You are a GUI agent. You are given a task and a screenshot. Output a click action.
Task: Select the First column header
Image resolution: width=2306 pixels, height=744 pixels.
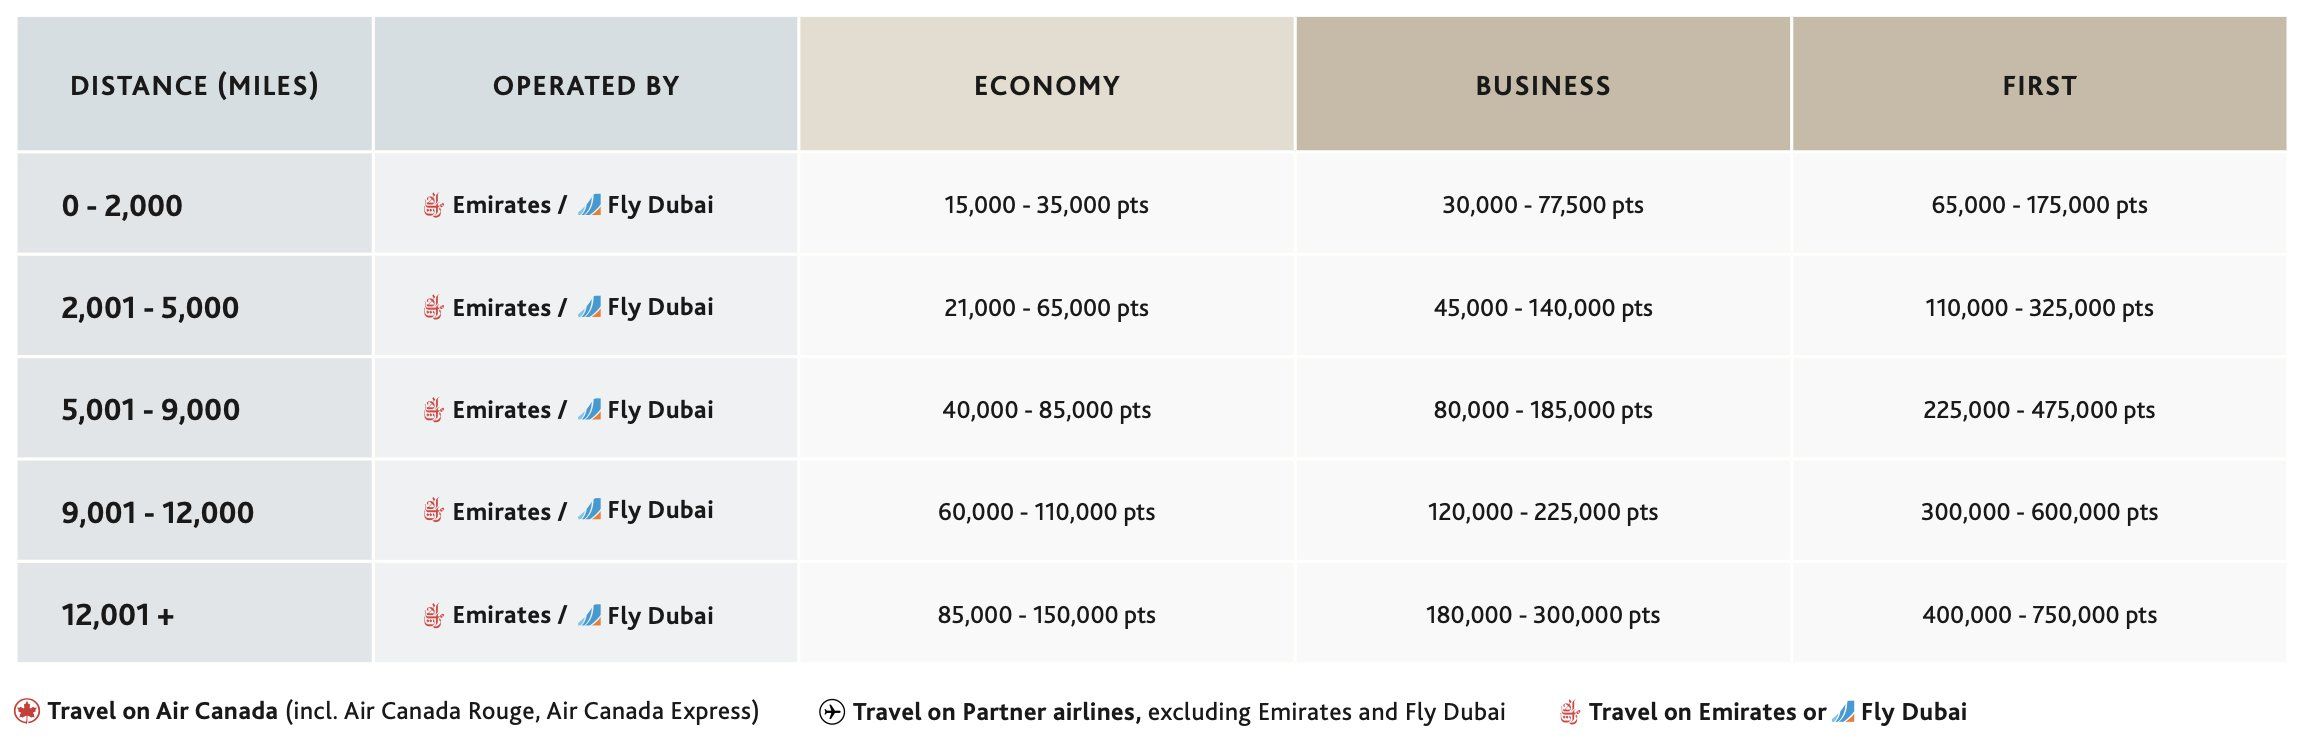pyautogui.click(x=2040, y=84)
